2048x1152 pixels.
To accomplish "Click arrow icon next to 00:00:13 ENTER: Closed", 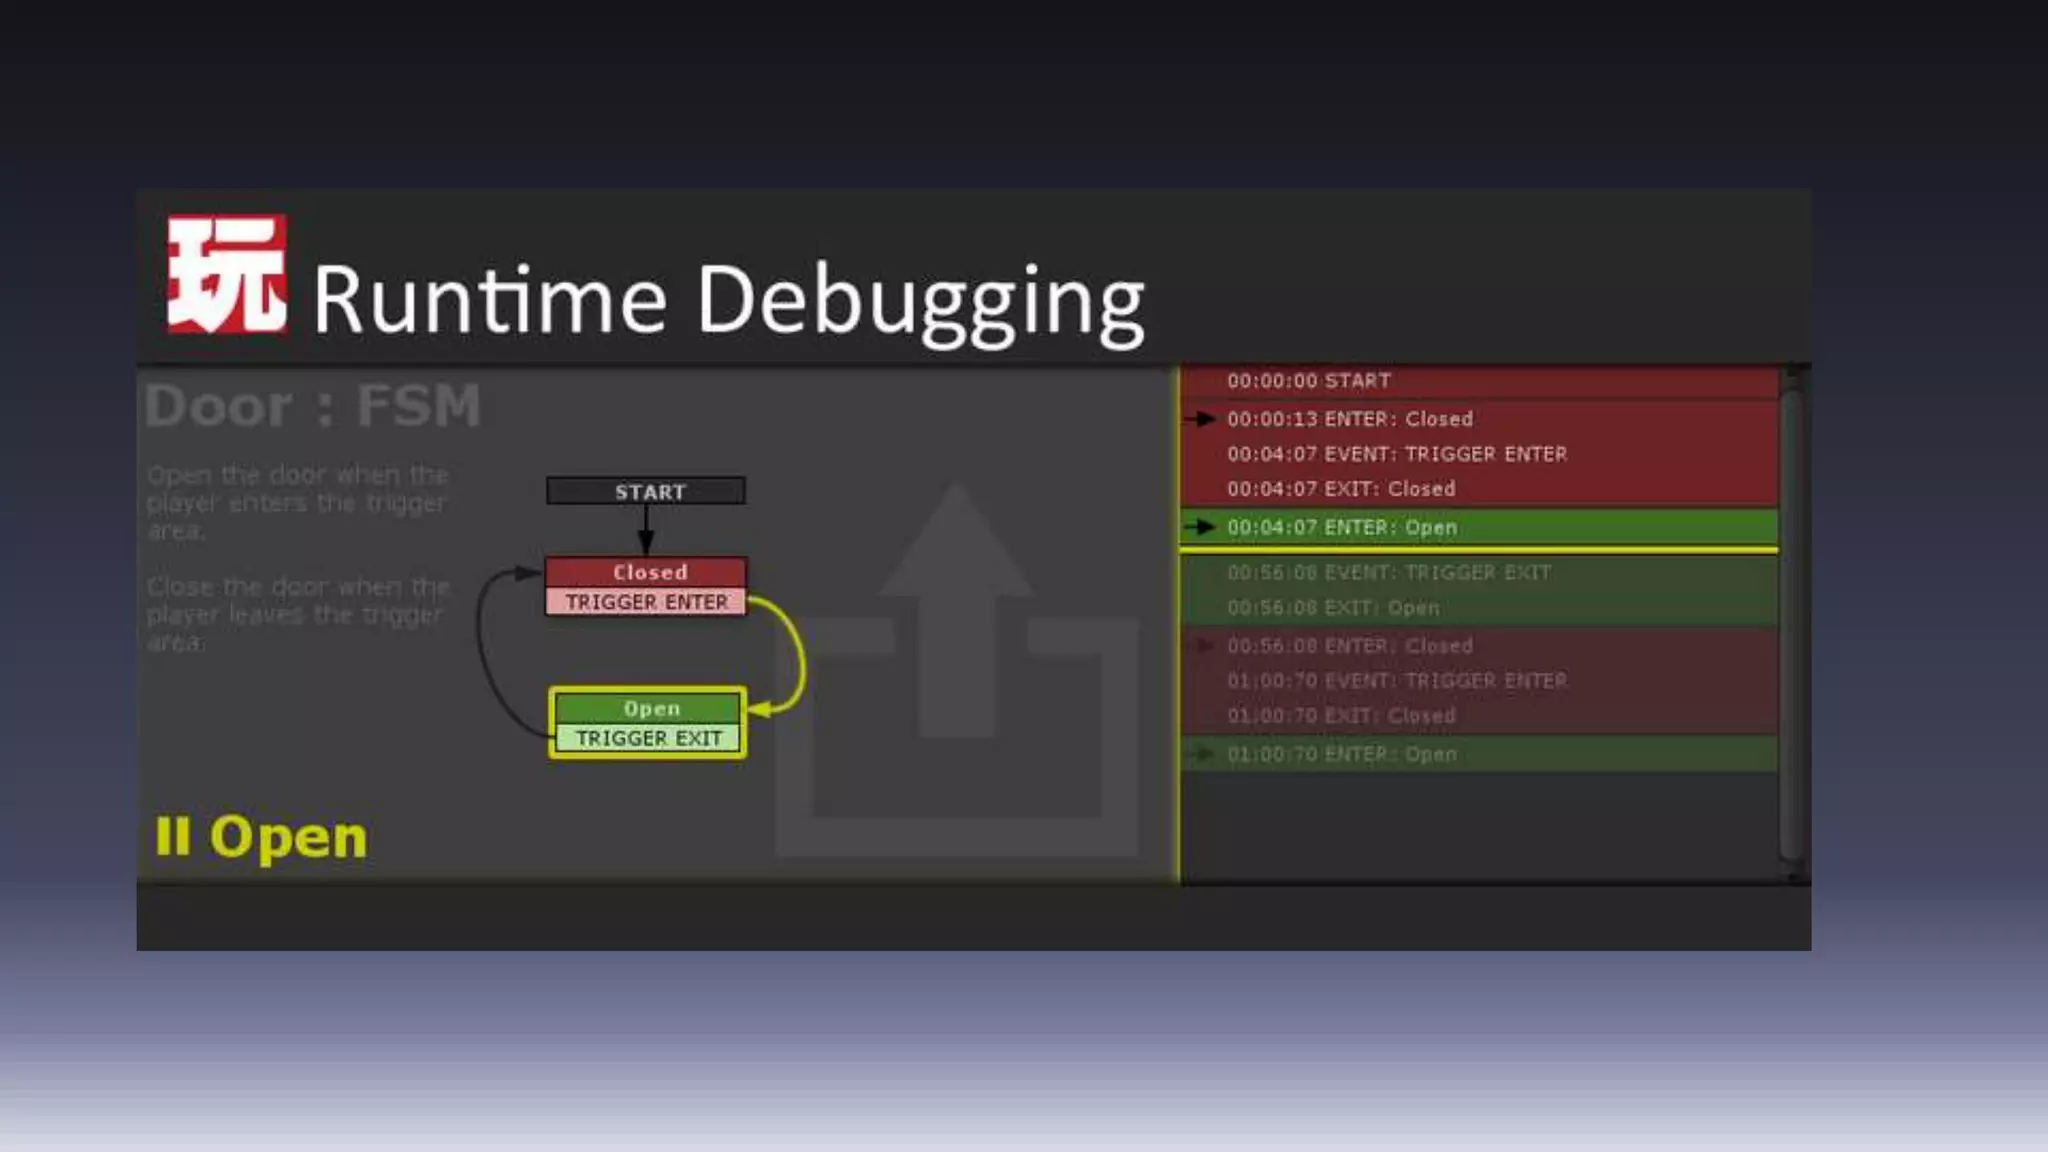I will coord(1204,419).
